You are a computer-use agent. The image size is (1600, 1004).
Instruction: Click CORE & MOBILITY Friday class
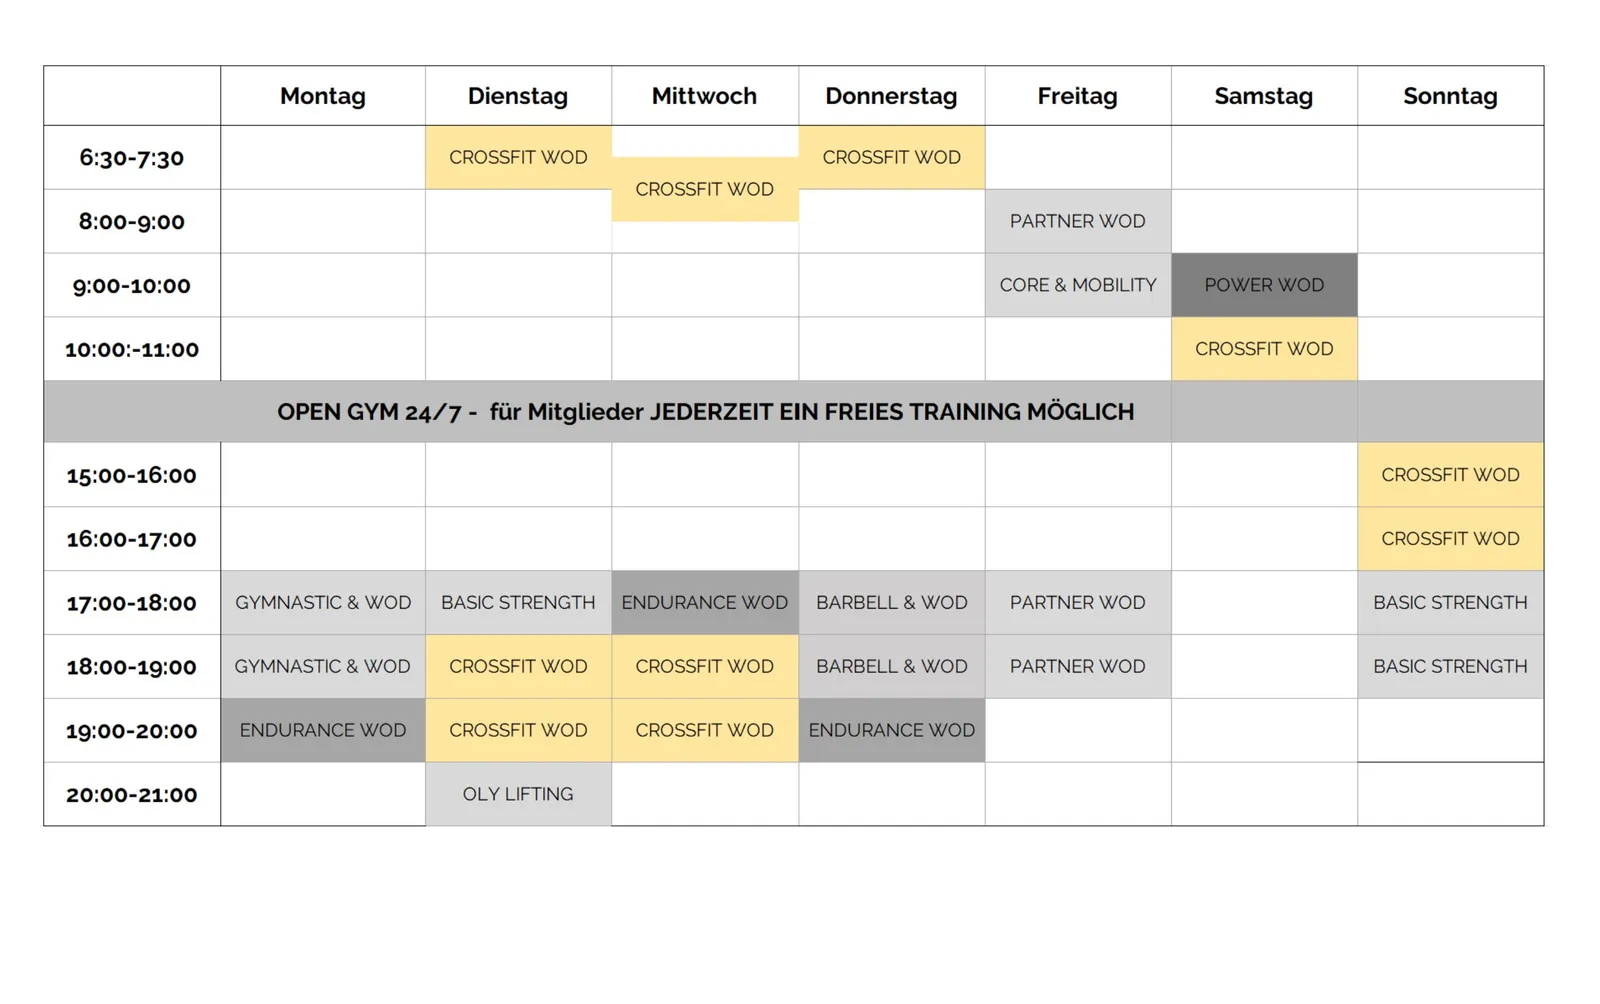1078,285
